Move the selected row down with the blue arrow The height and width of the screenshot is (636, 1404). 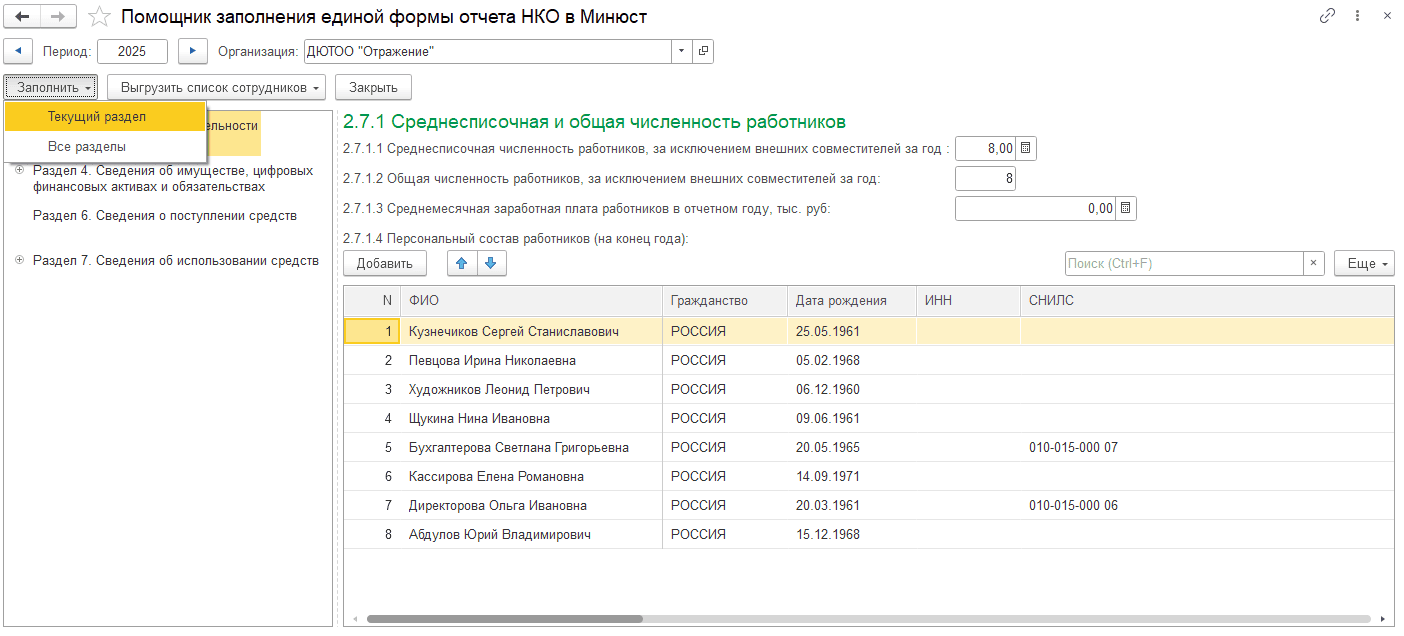(490, 263)
